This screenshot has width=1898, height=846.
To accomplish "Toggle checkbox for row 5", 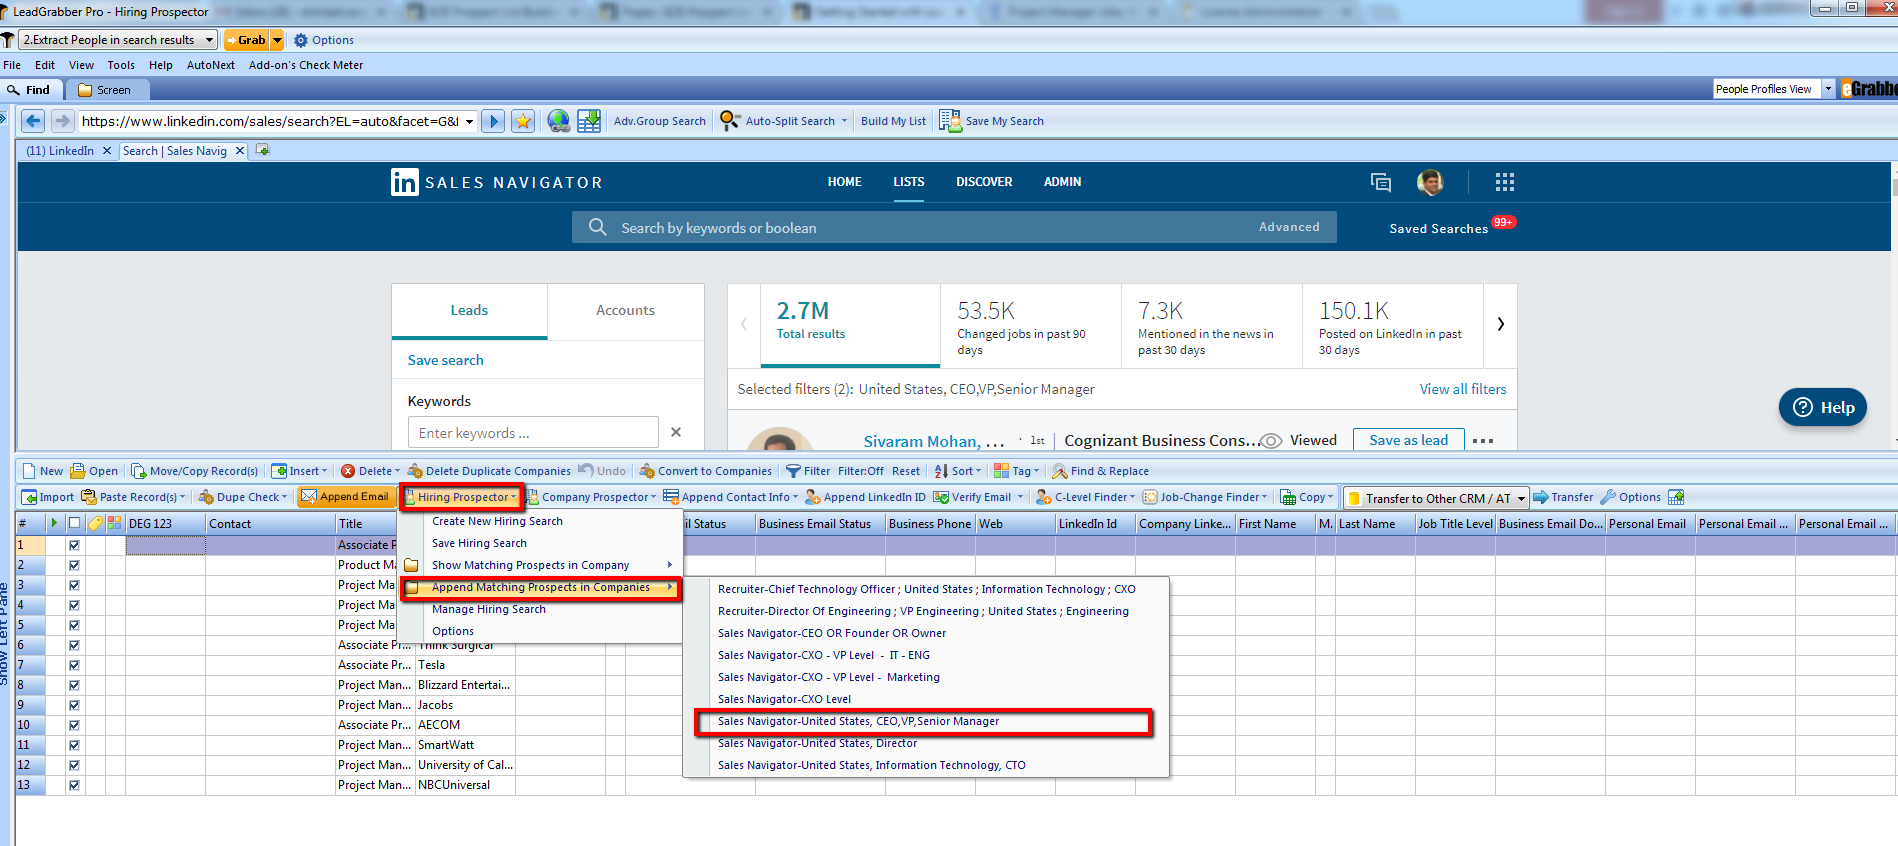I will click(74, 625).
